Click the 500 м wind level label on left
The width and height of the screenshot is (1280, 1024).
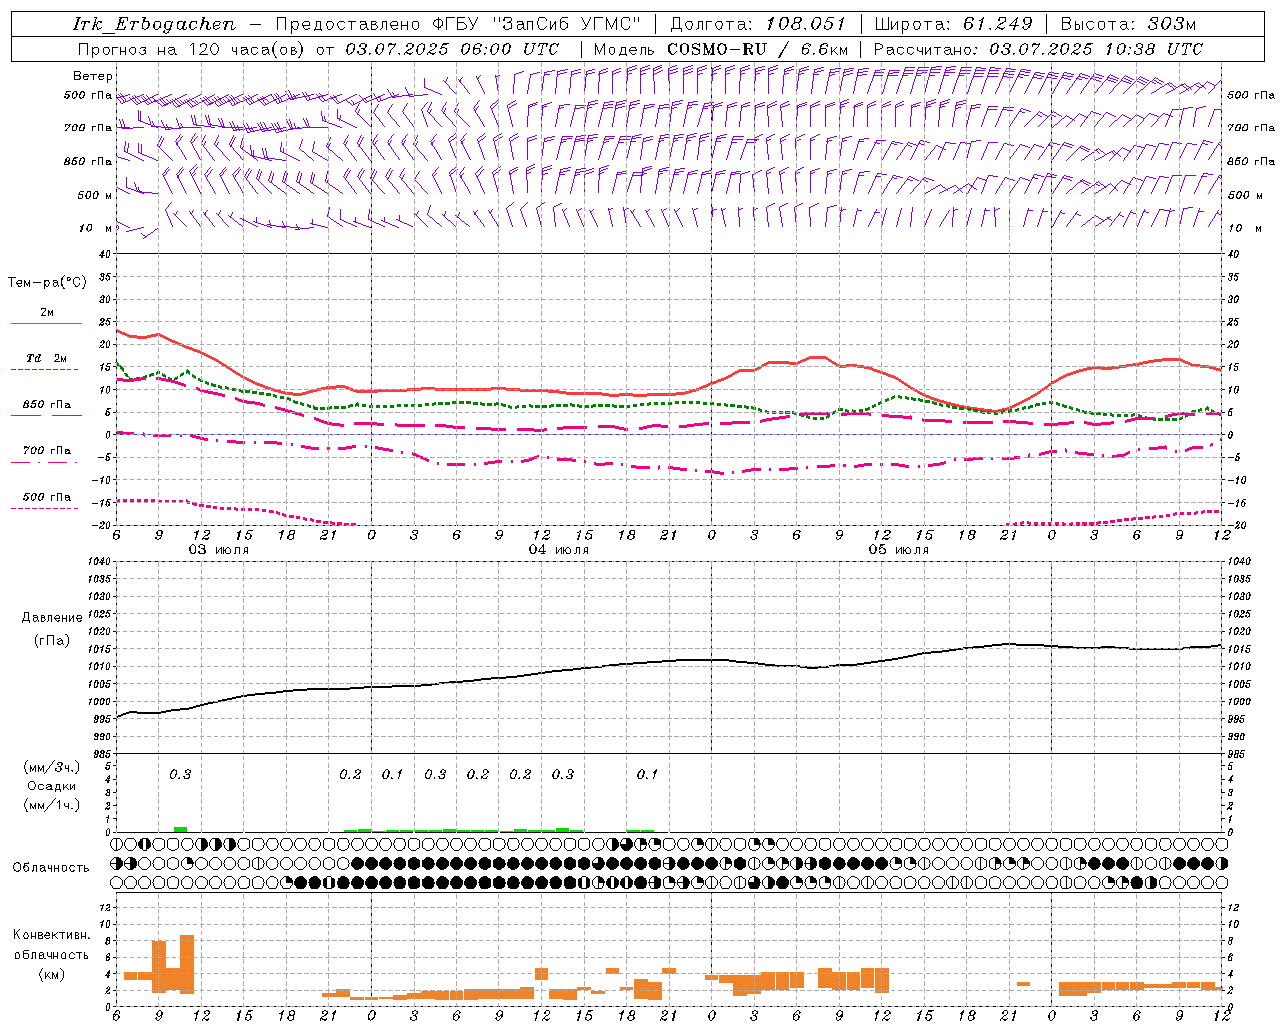96,195
